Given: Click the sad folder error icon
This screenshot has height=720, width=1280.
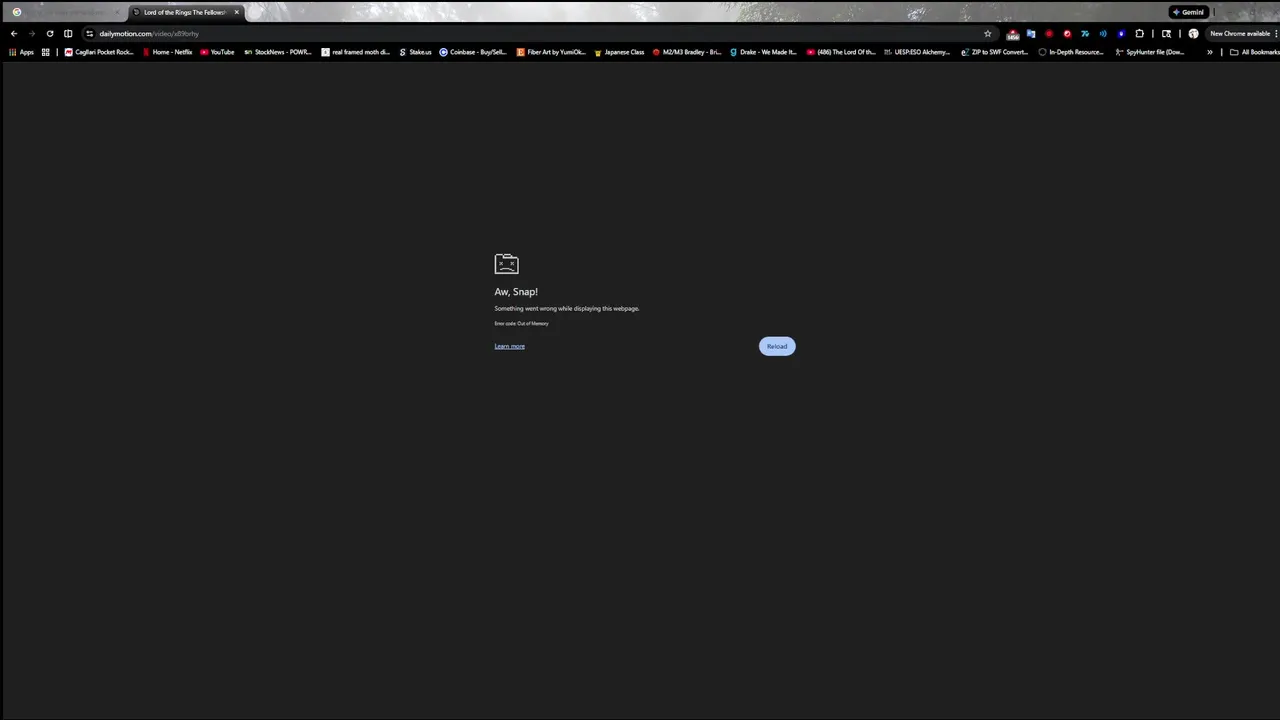Looking at the screenshot, I should [x=506, y=264].
